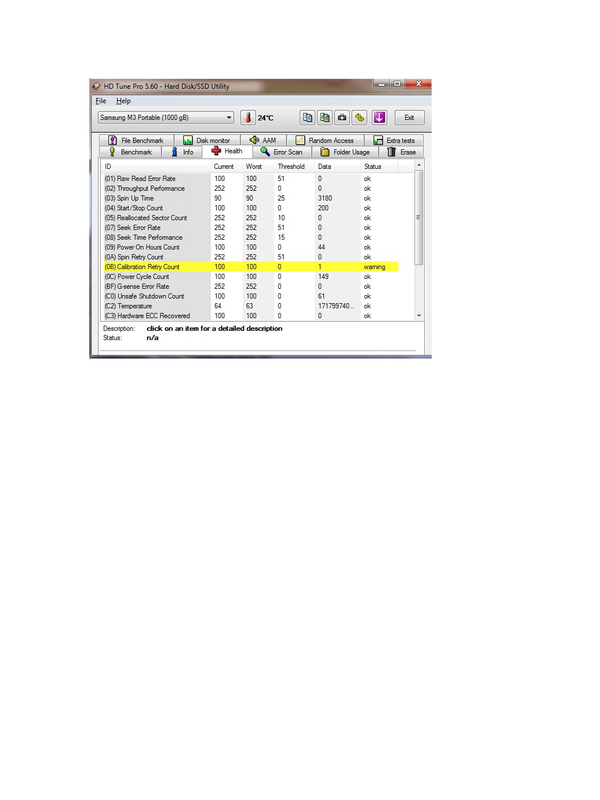This screenshot has width=600, height=800.
Task: Click the thermometer temperature icon button
Action: (x=248, y=117)
